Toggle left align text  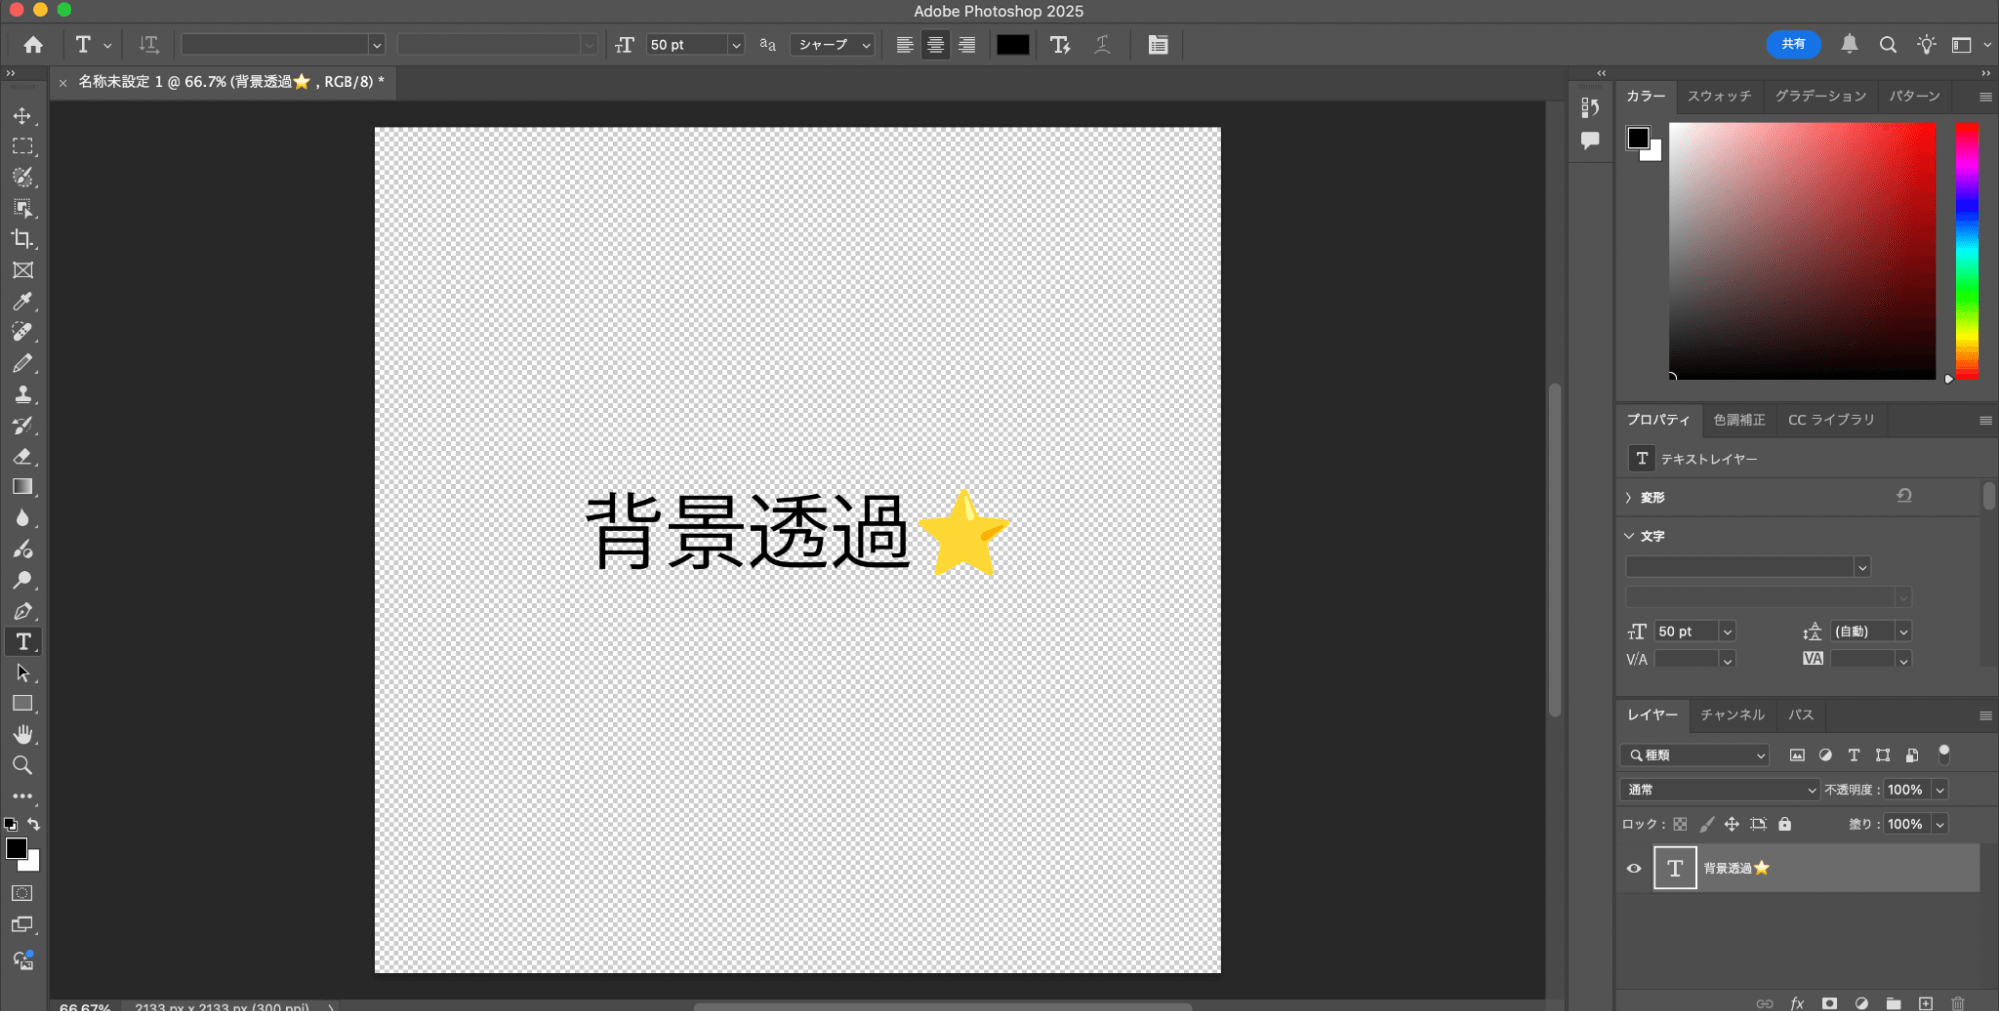pos(905,45)
